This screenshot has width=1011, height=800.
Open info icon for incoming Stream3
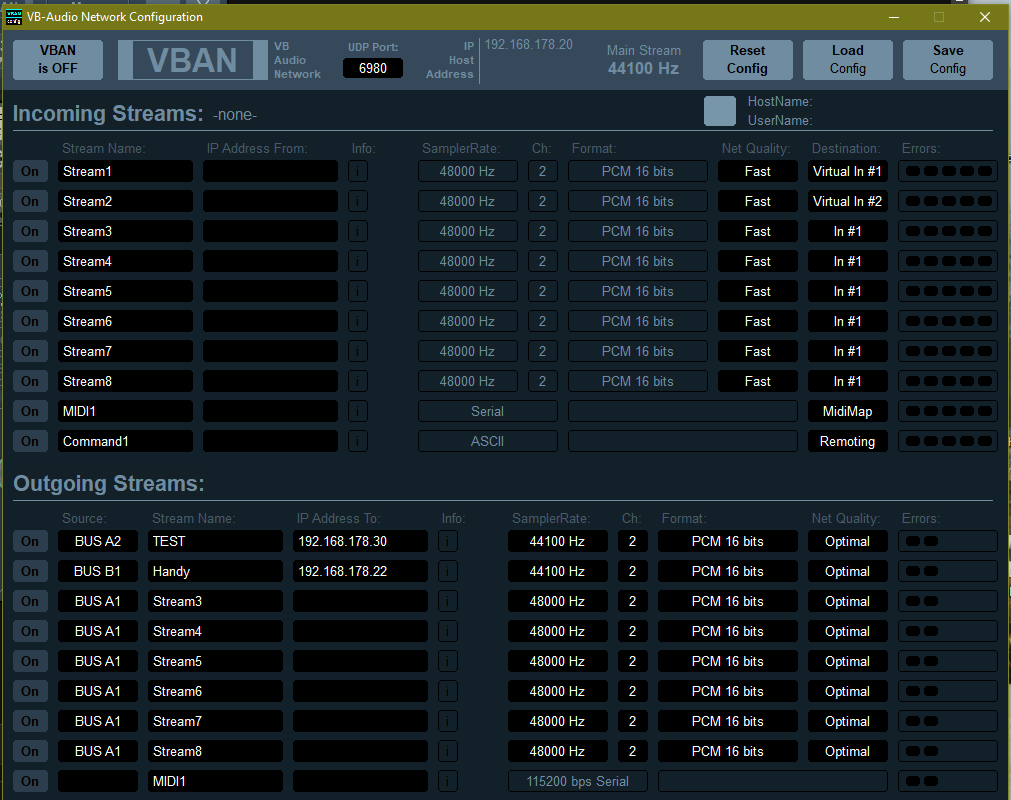coord(358,231)
